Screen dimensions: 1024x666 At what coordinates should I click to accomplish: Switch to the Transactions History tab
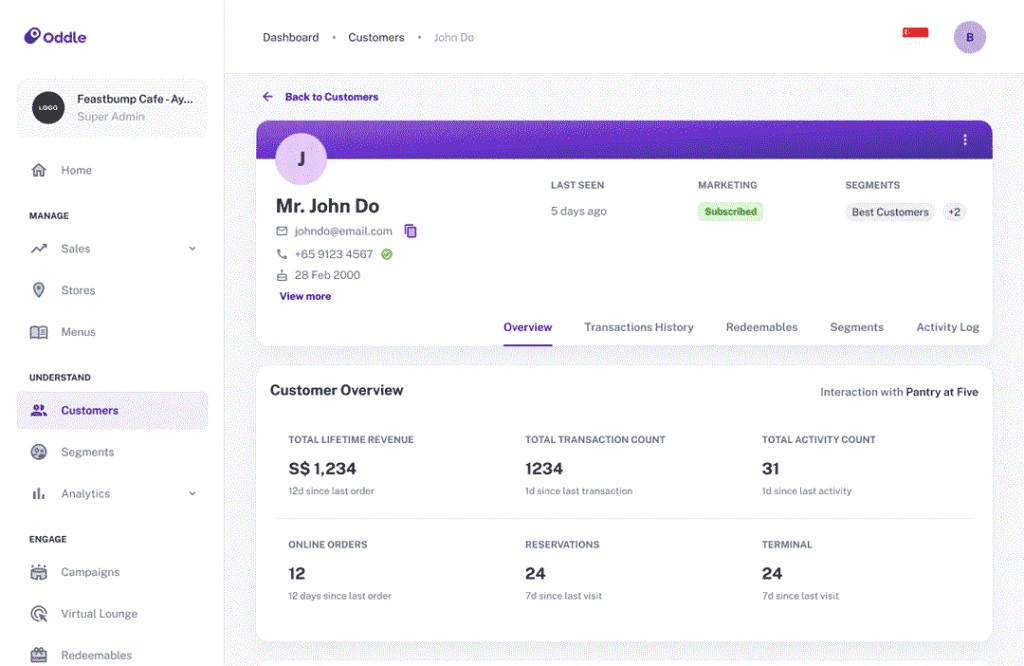pos(638,327)
